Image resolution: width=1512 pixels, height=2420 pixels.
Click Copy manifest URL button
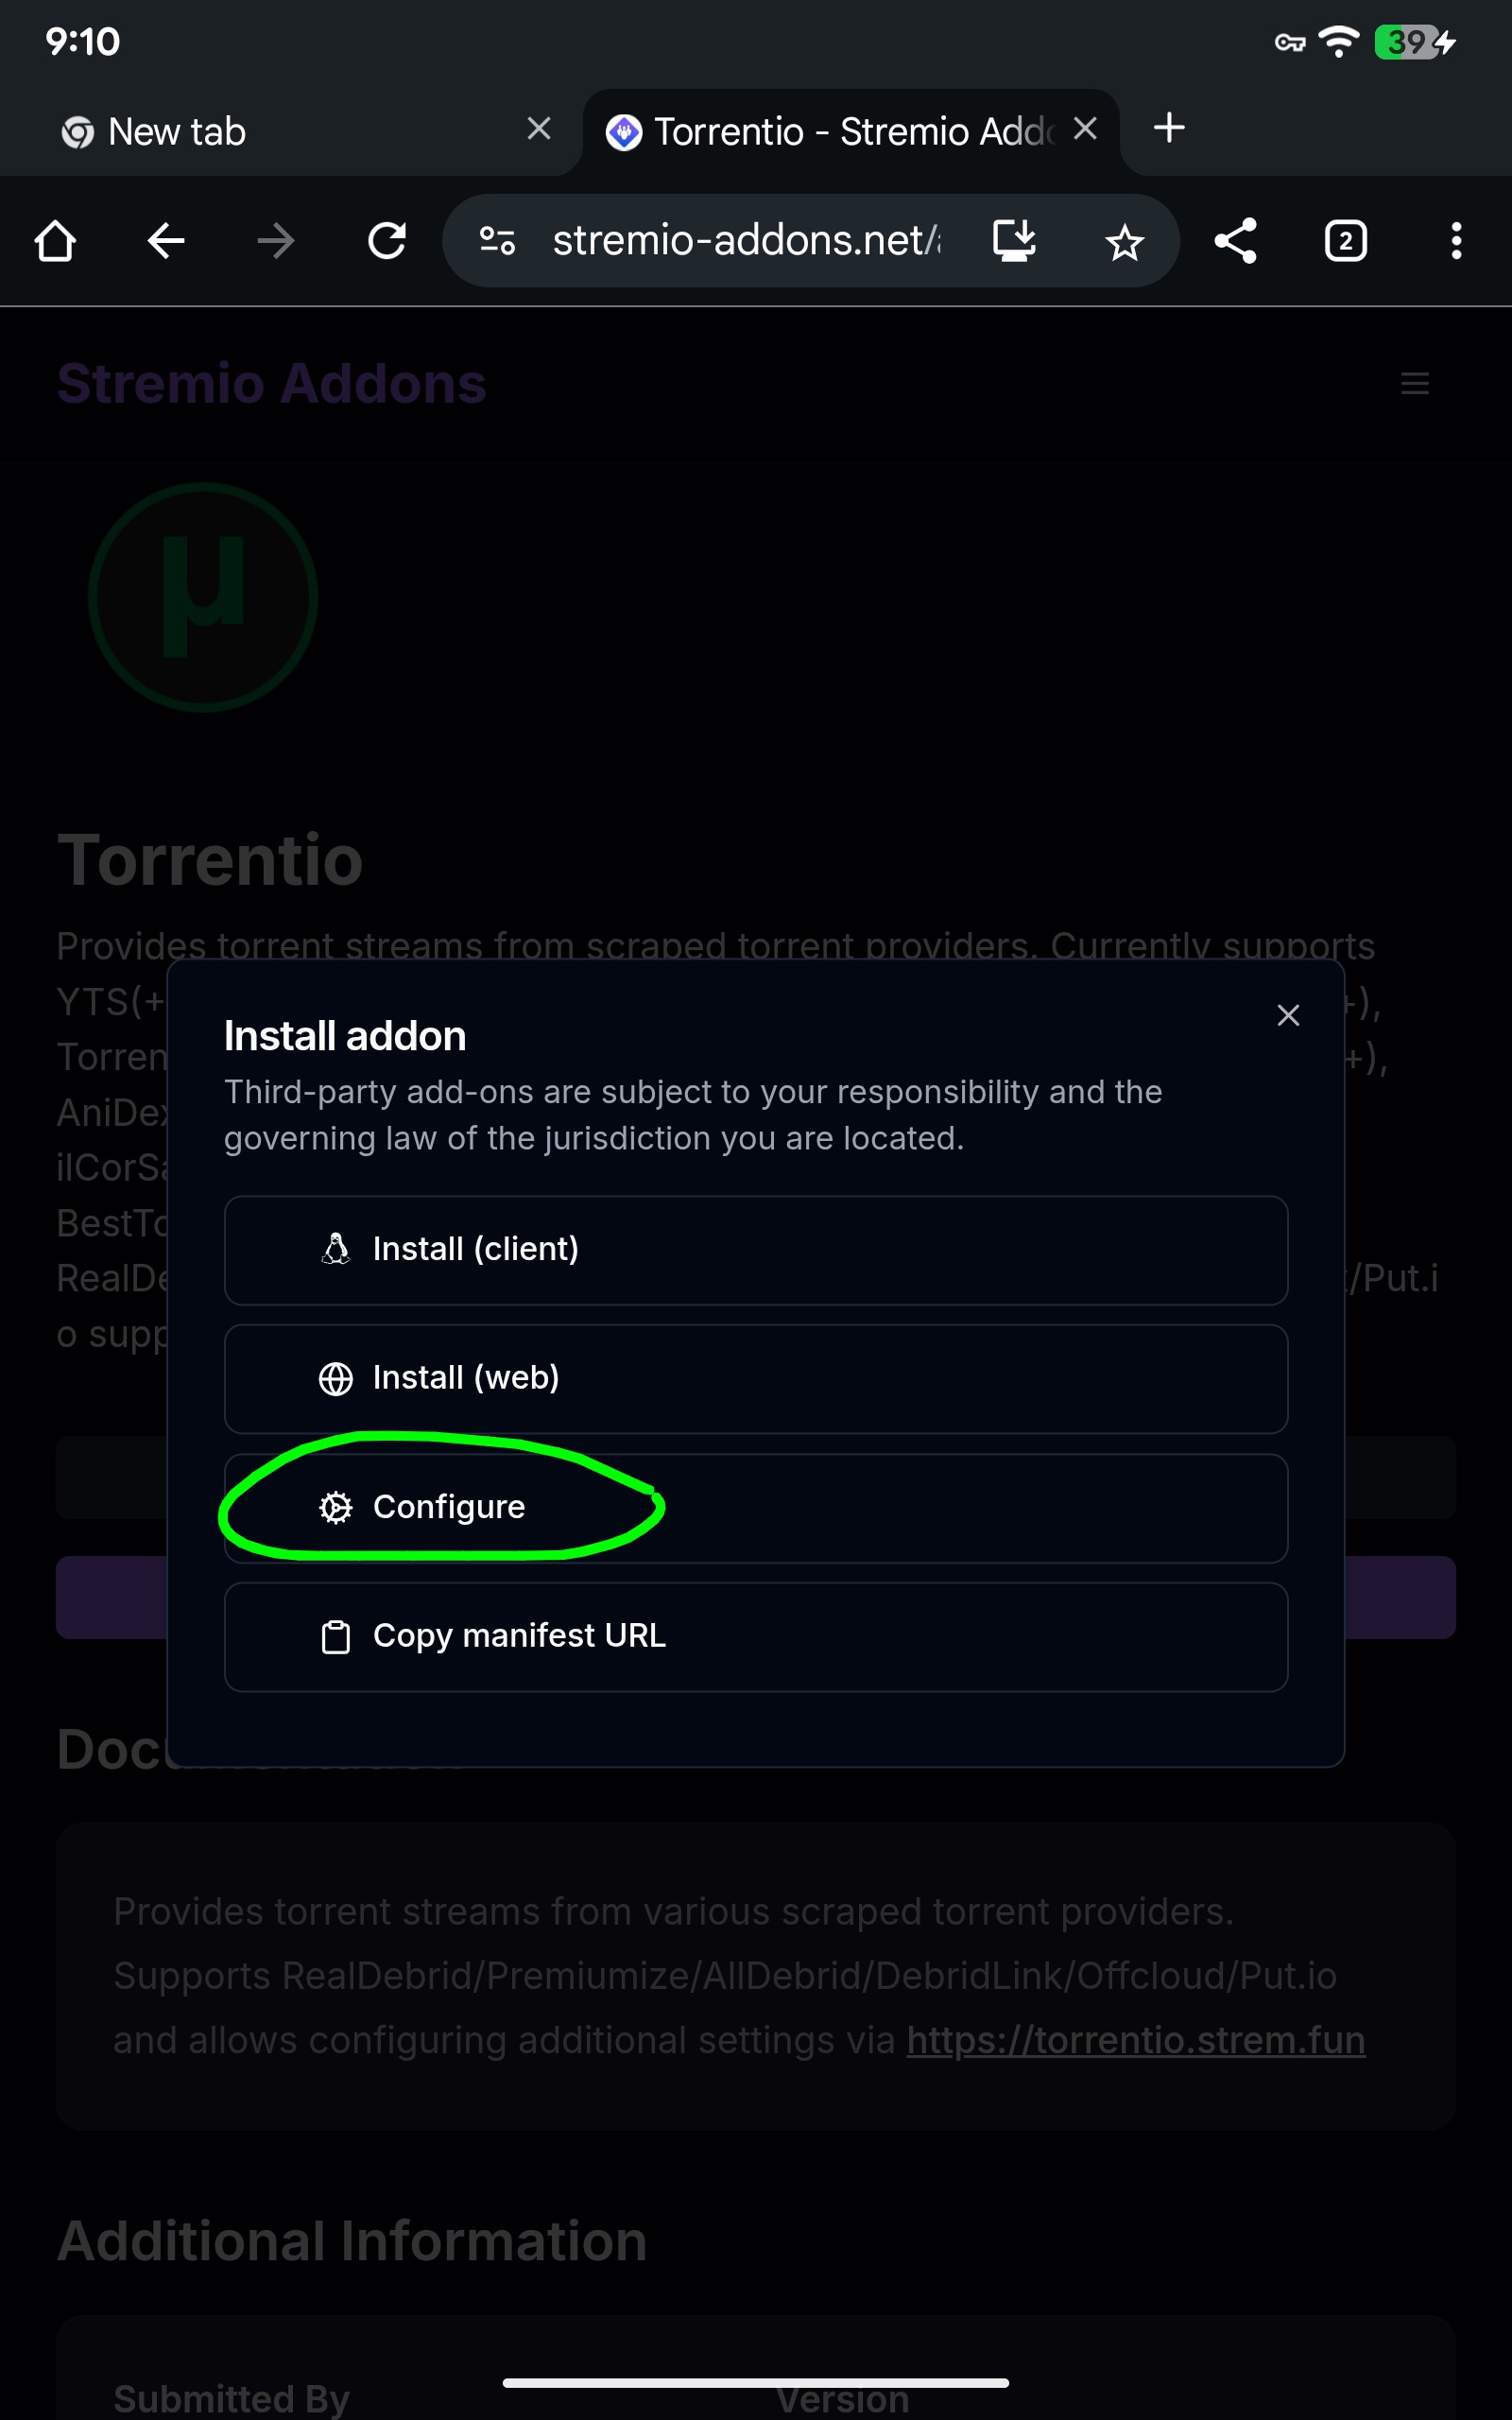pyautogui.click(x=755, y=1636)
